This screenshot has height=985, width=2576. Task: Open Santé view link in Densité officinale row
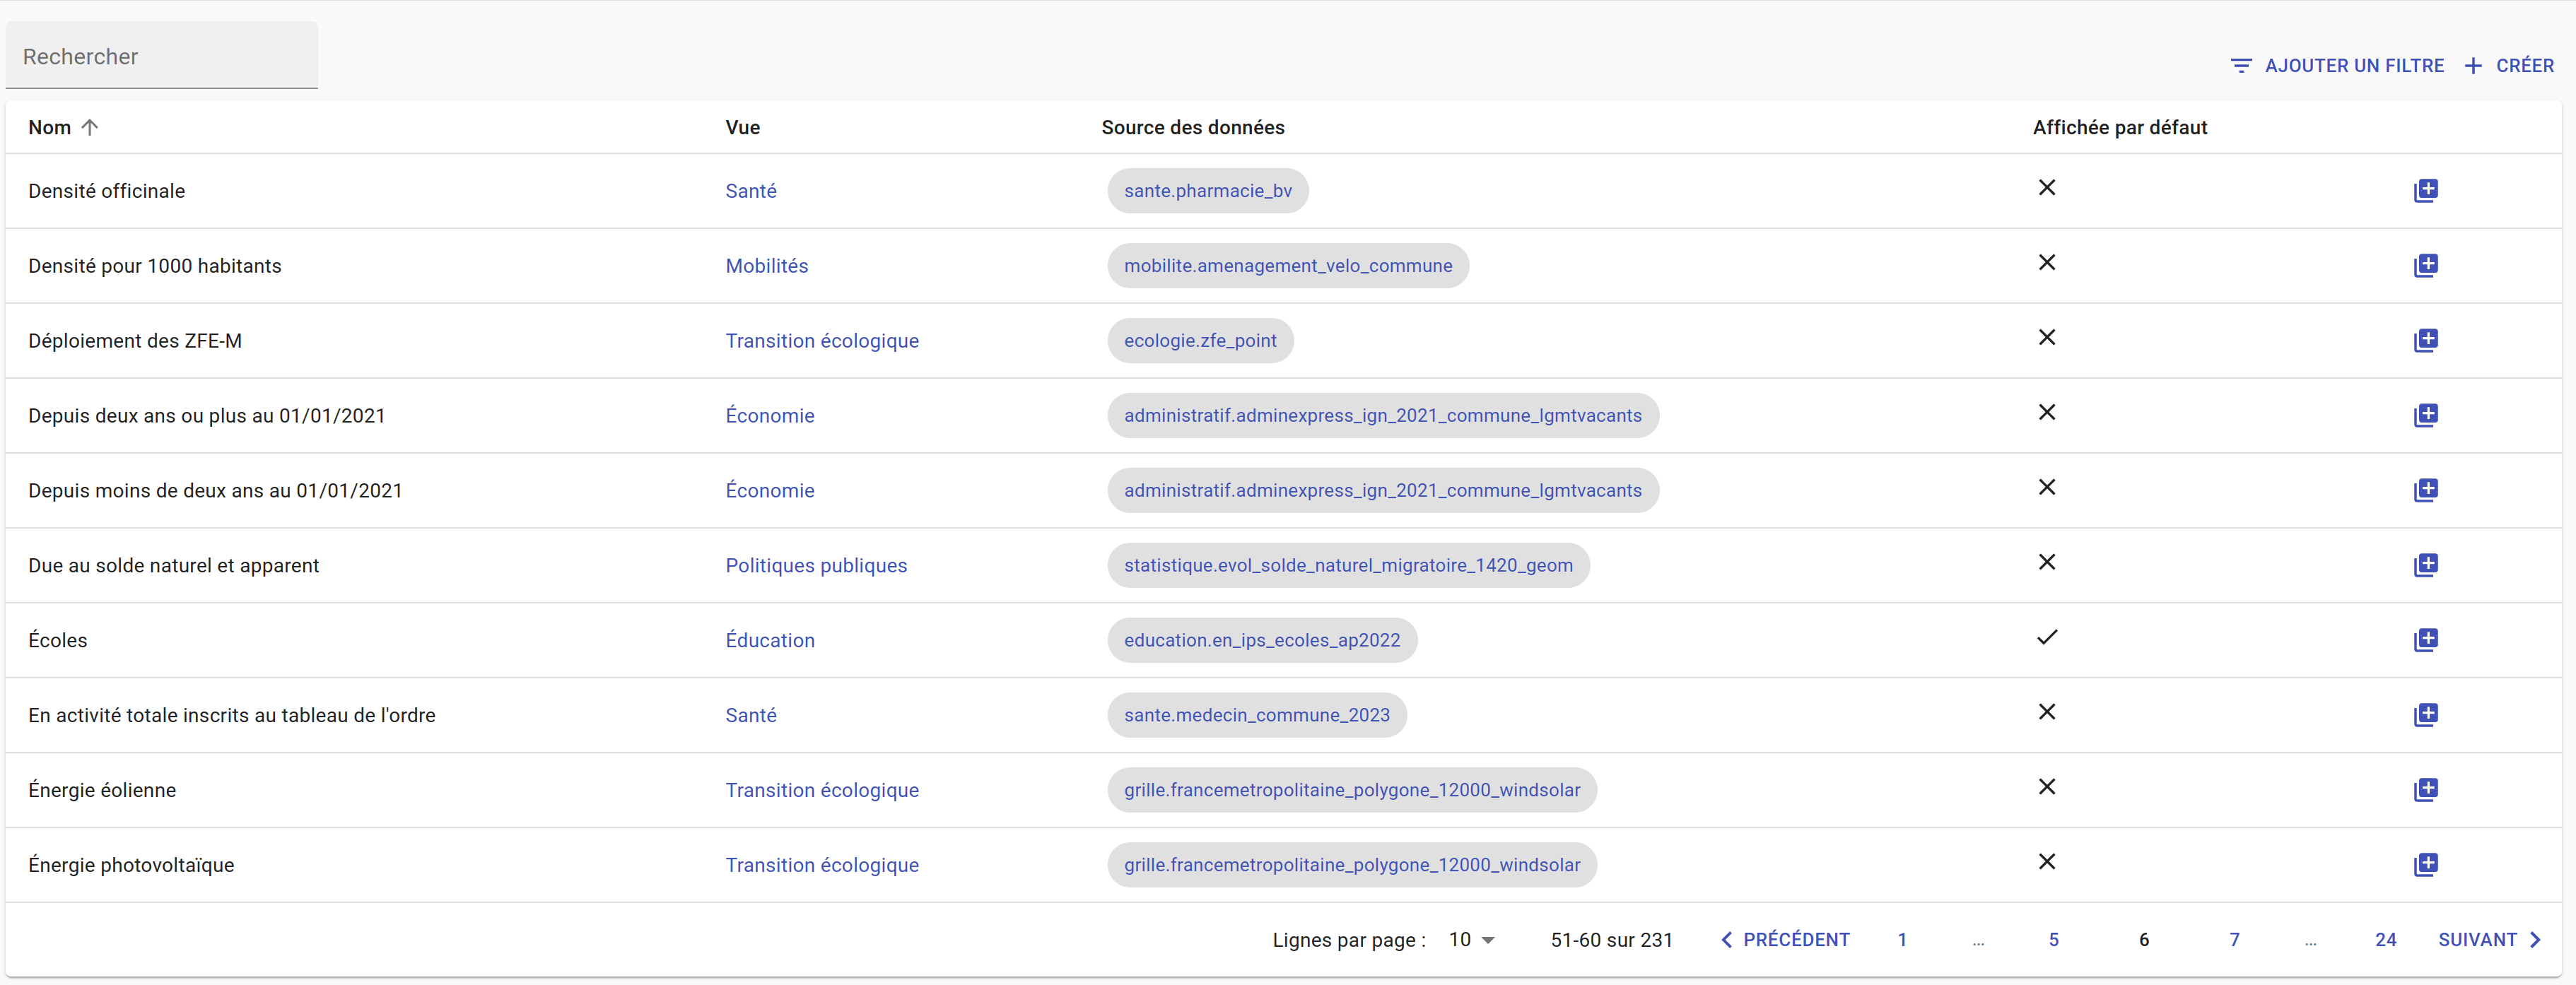pyautogui.click(x=751, y=191)
